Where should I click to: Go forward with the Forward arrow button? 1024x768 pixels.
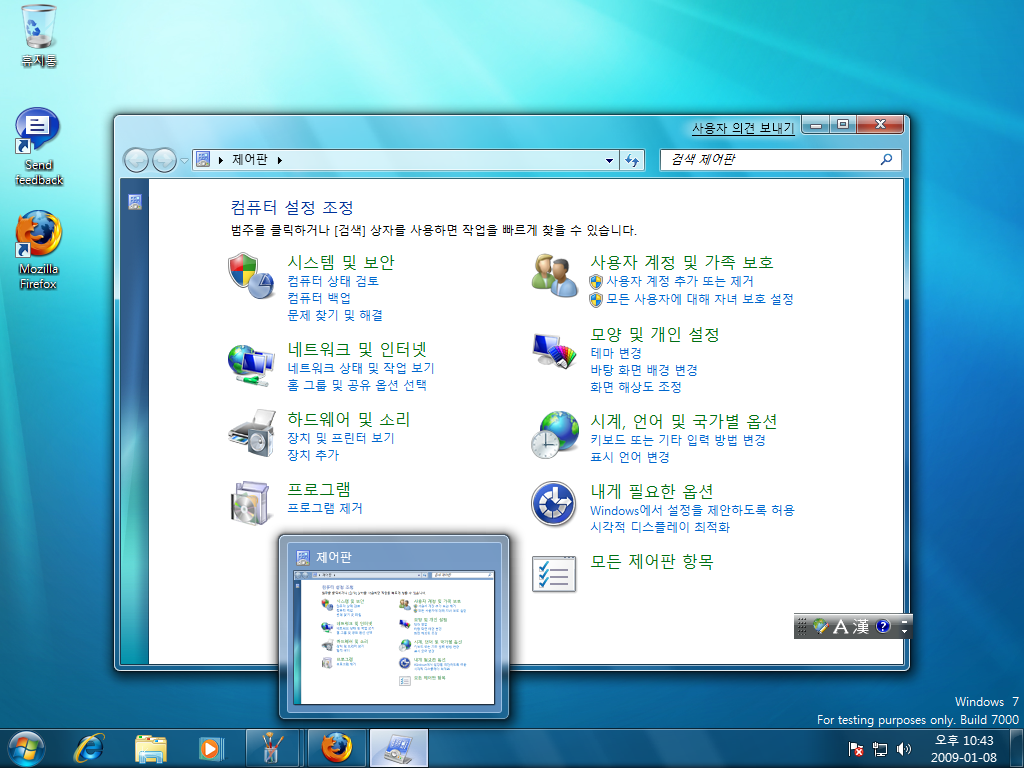pyautogui.click(x=164, y=160)
